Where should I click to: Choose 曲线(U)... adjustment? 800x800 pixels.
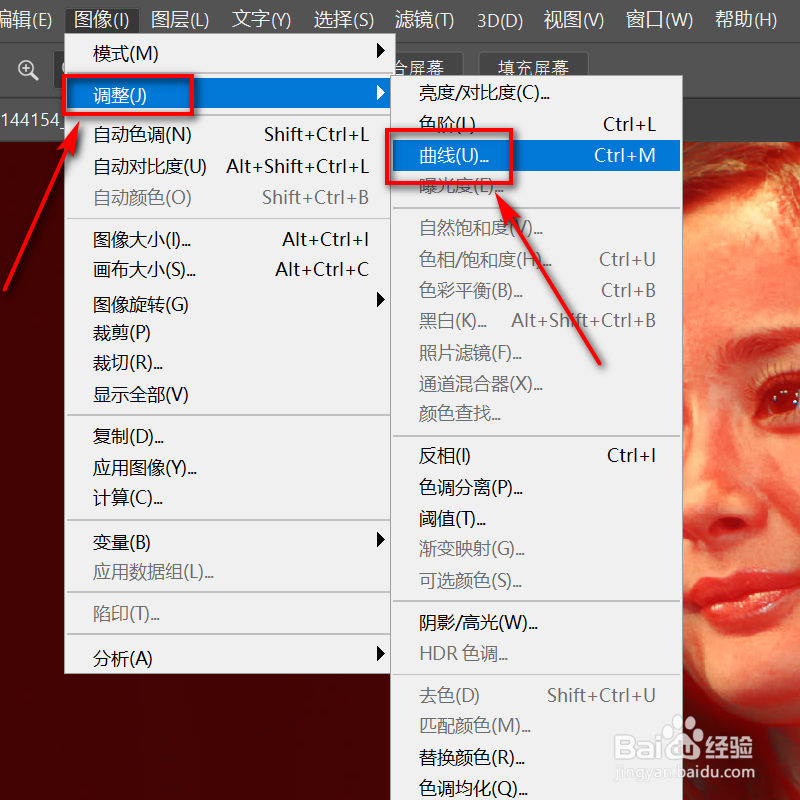[537, 155]
